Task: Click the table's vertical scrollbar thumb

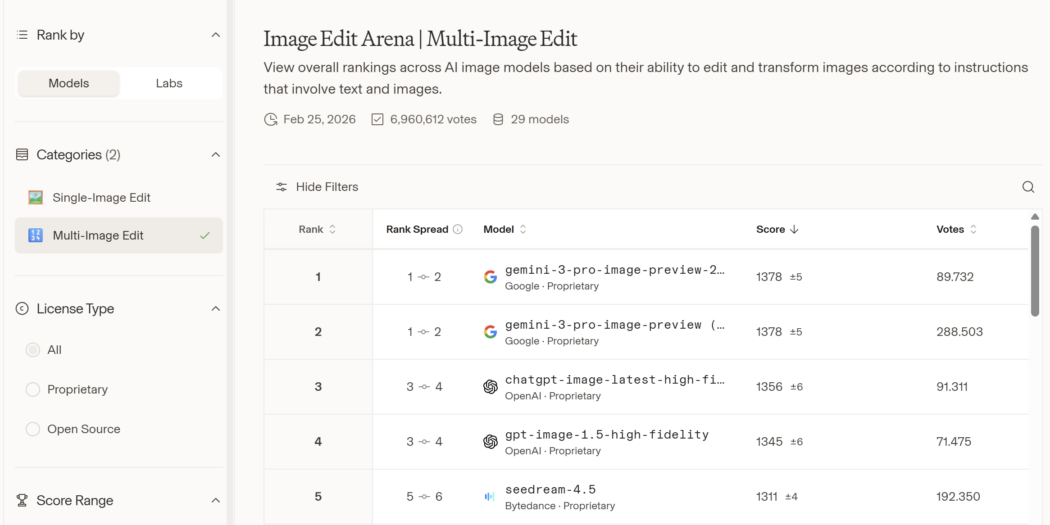Action: (1035, 270)
